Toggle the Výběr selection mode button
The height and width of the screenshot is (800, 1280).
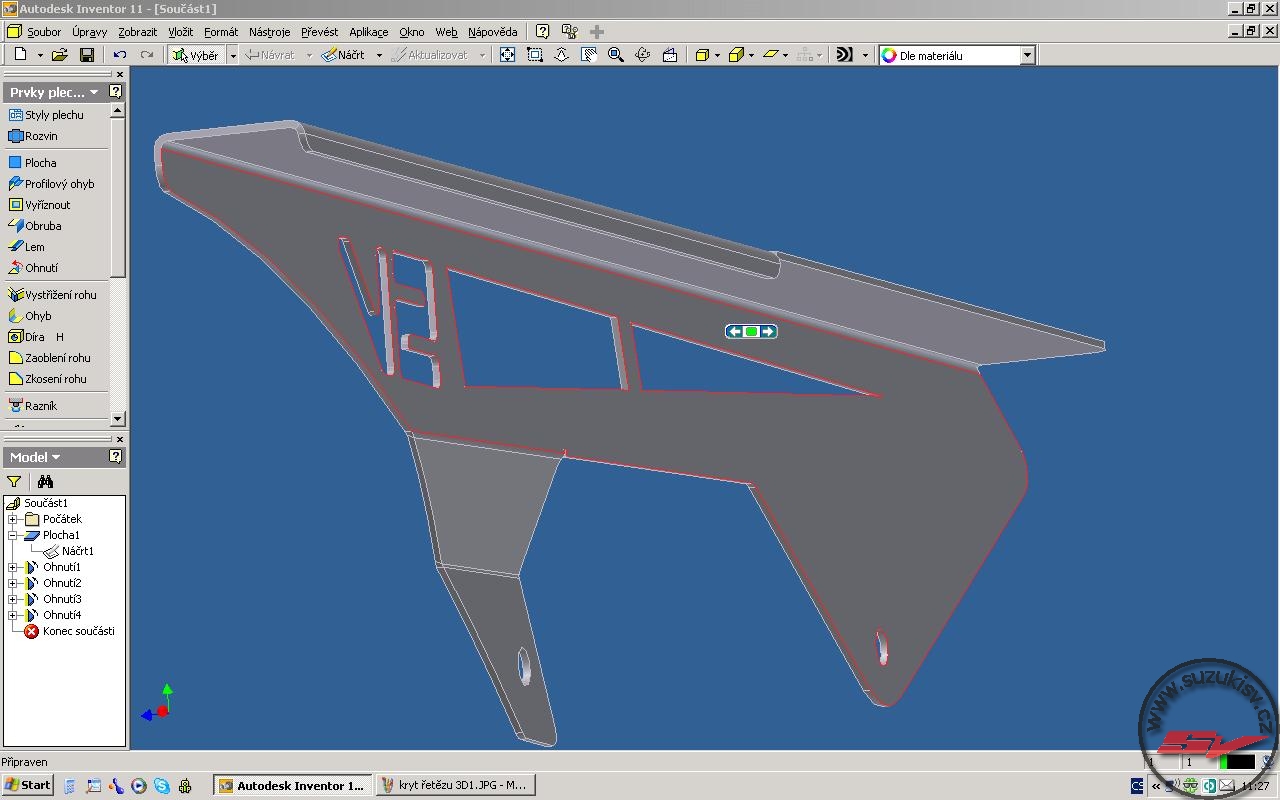[196, 55]
